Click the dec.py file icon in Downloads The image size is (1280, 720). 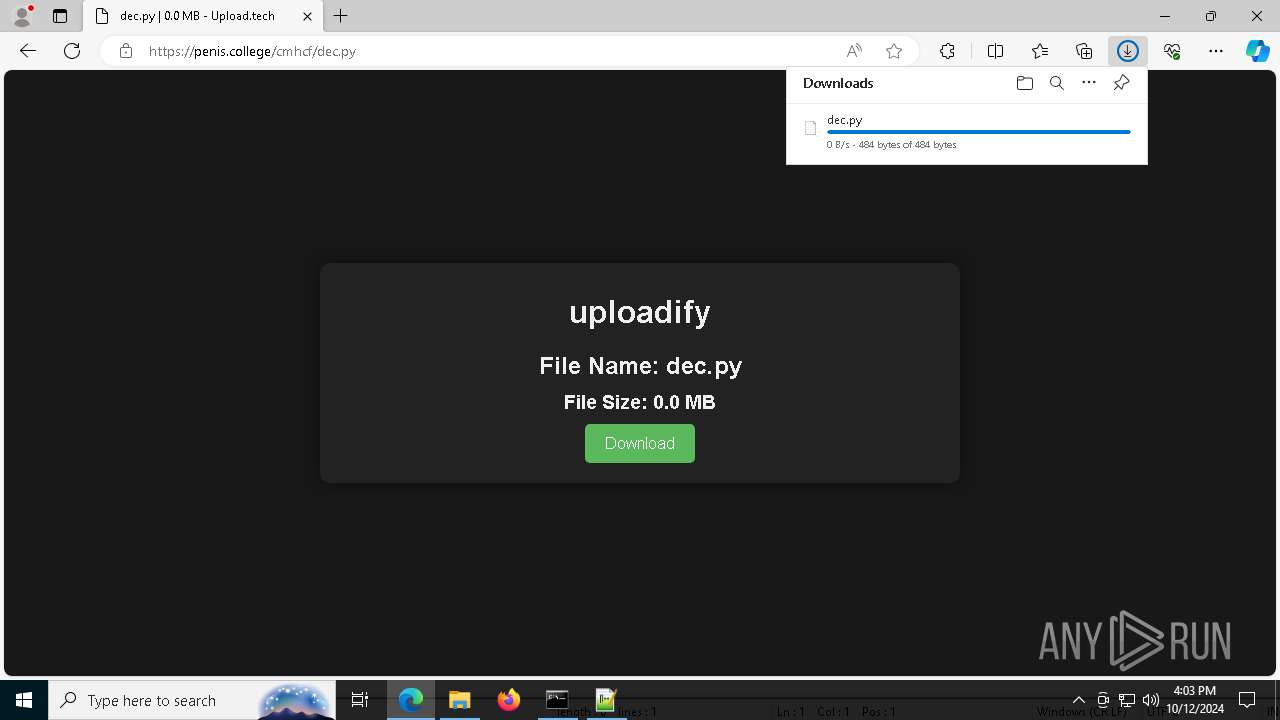pos(811,128)
